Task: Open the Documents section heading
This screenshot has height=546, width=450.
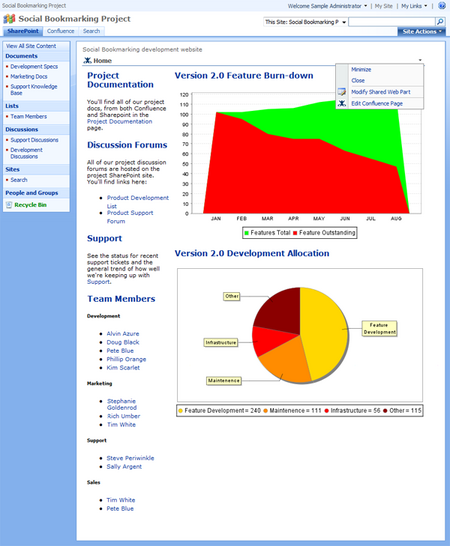Action: pos(21,56)
